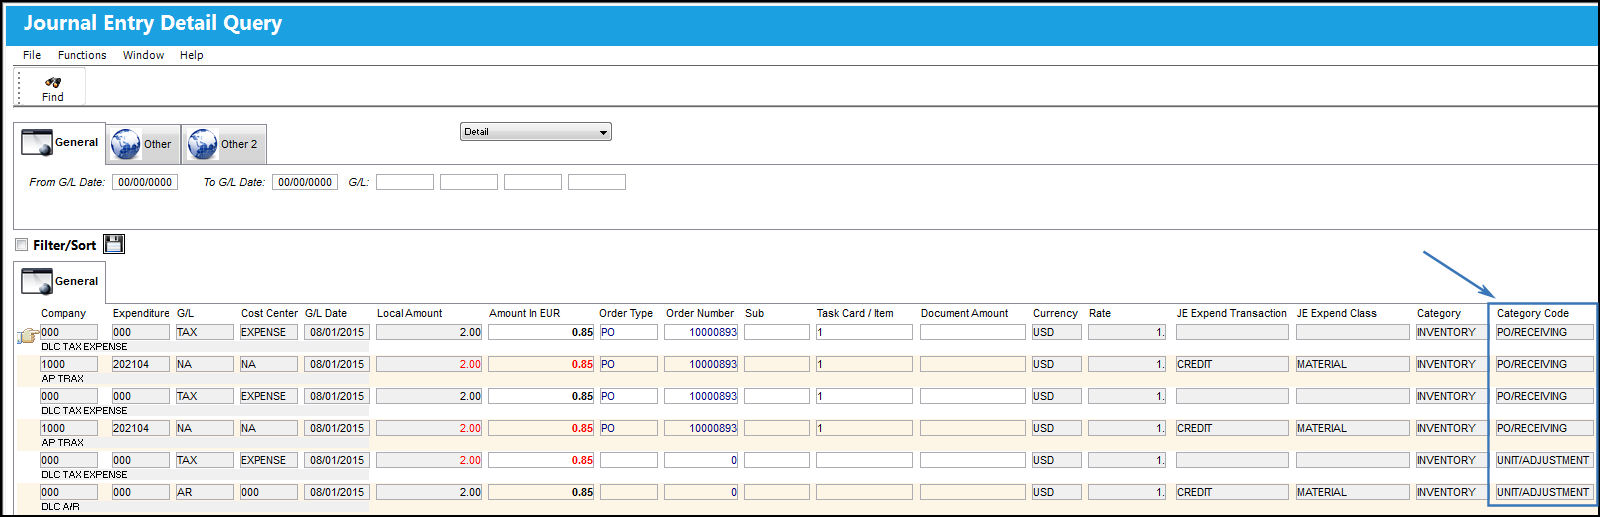This screenshot has height=517, width=1600.
Task: Click Expenditure column header
Action: point(141,313)
